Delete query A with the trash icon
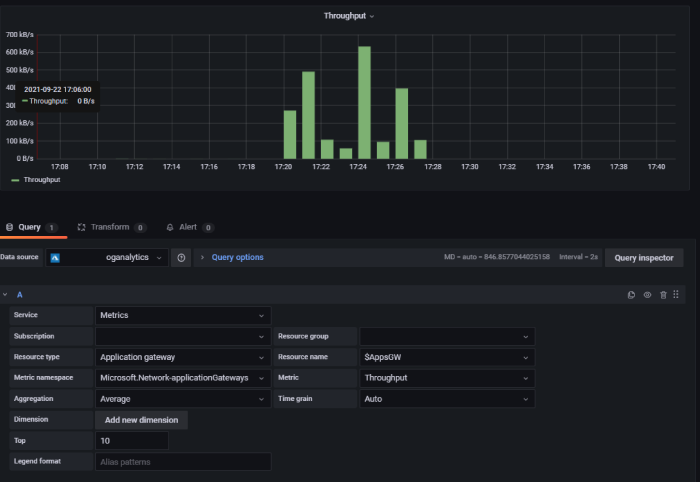Viewport: 700px width, 482px height. (662, 295)
